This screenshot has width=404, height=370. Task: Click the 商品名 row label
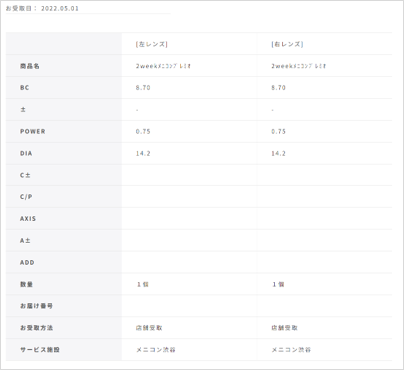point(30,66)
